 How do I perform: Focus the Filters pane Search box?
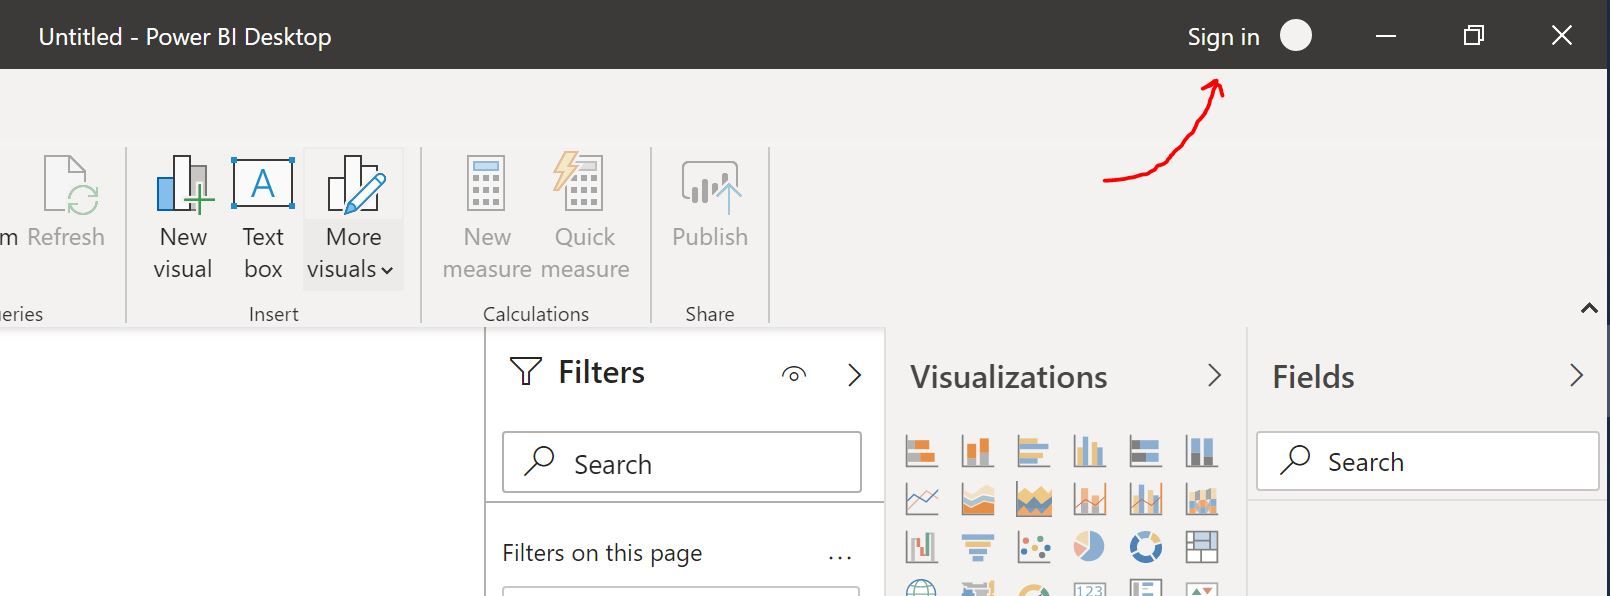(x=682, y=462)
